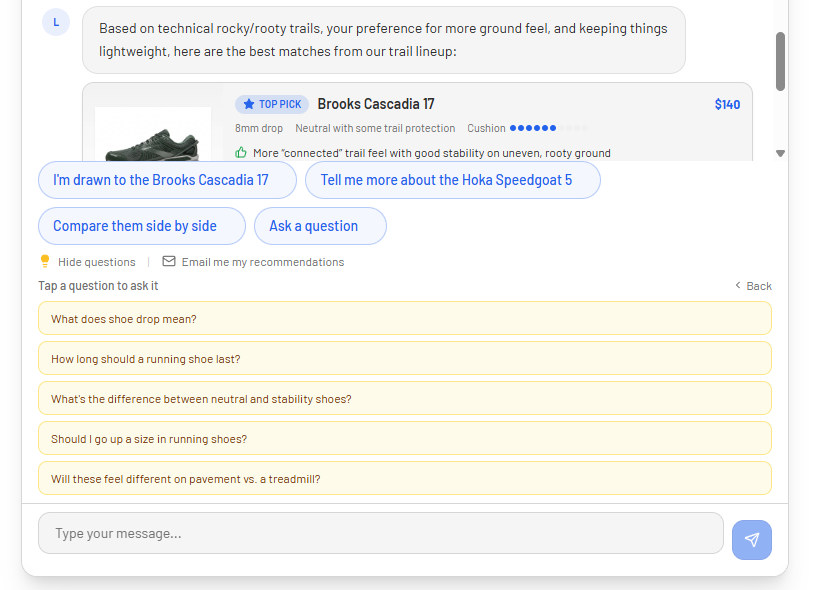Click the paper plane send icon

tap(752, 540)
